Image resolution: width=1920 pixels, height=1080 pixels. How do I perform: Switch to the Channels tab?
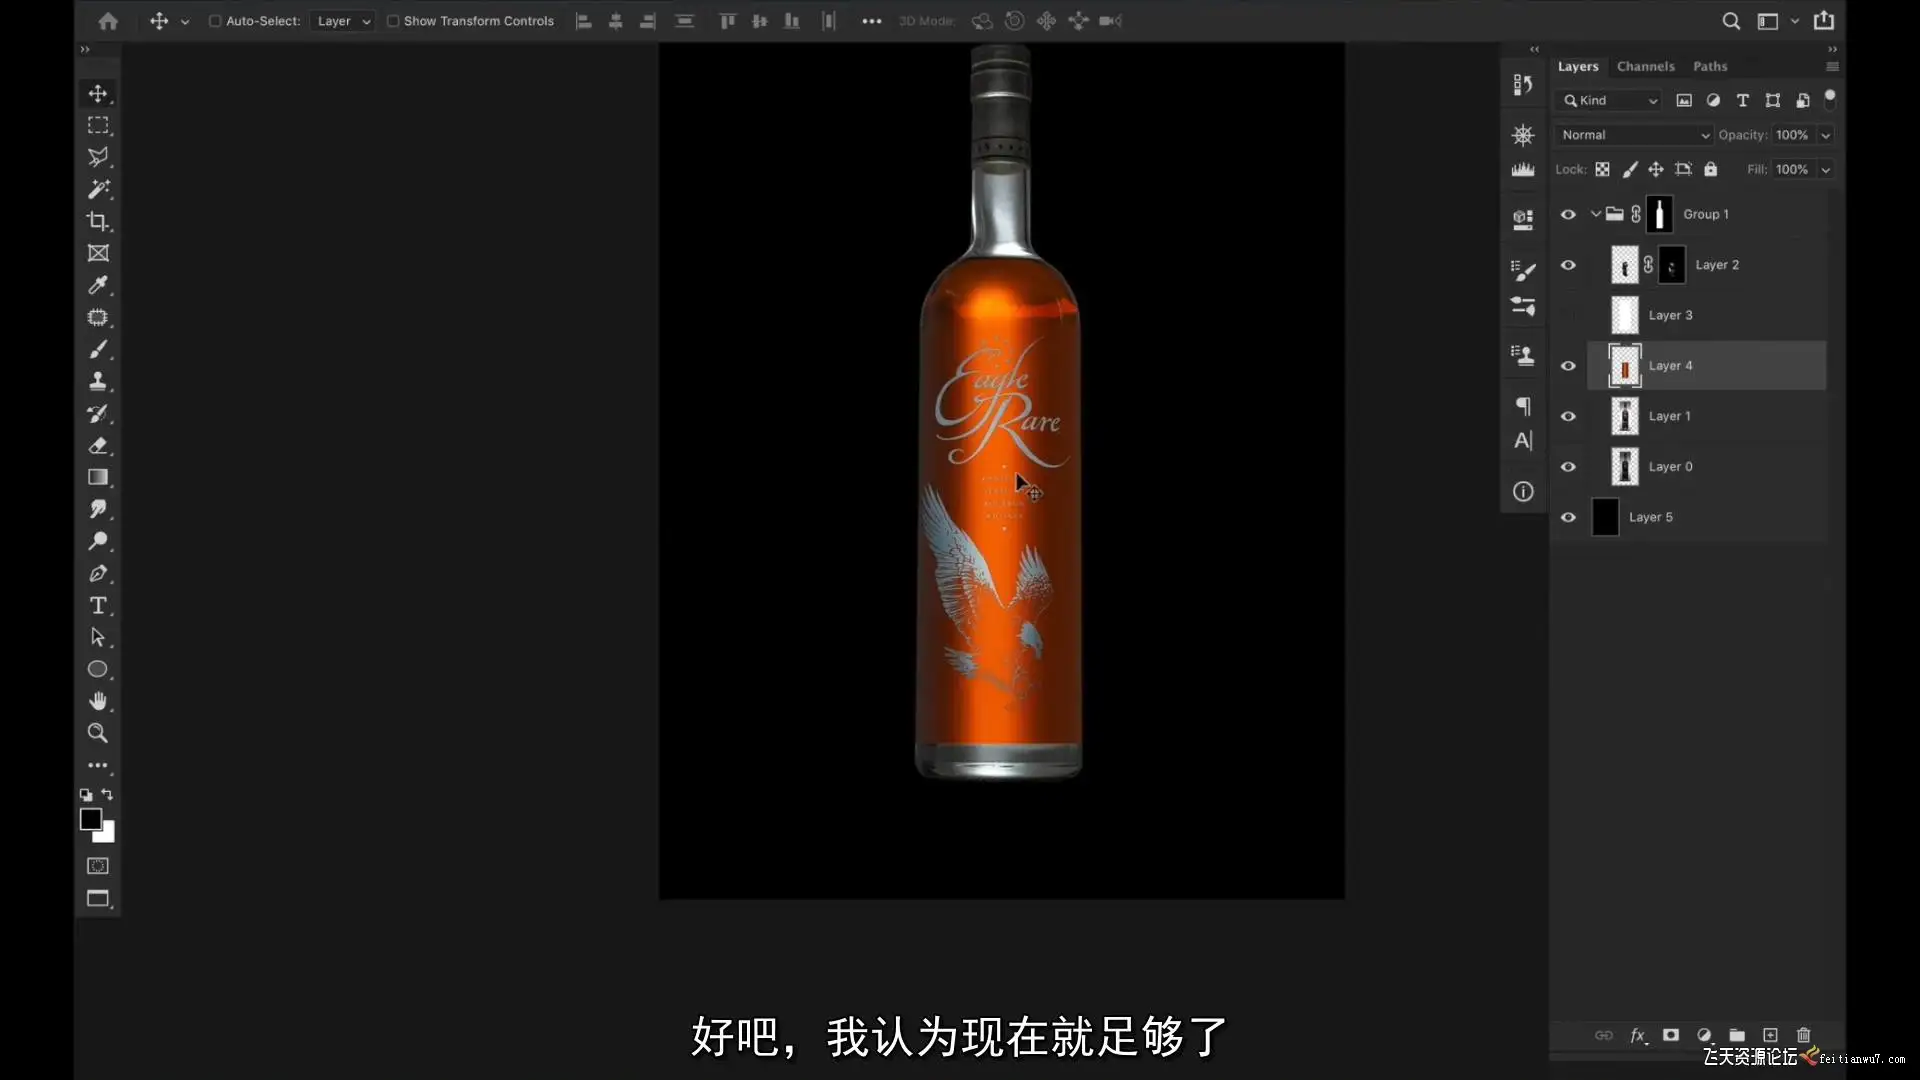(x=1645, y=66)
